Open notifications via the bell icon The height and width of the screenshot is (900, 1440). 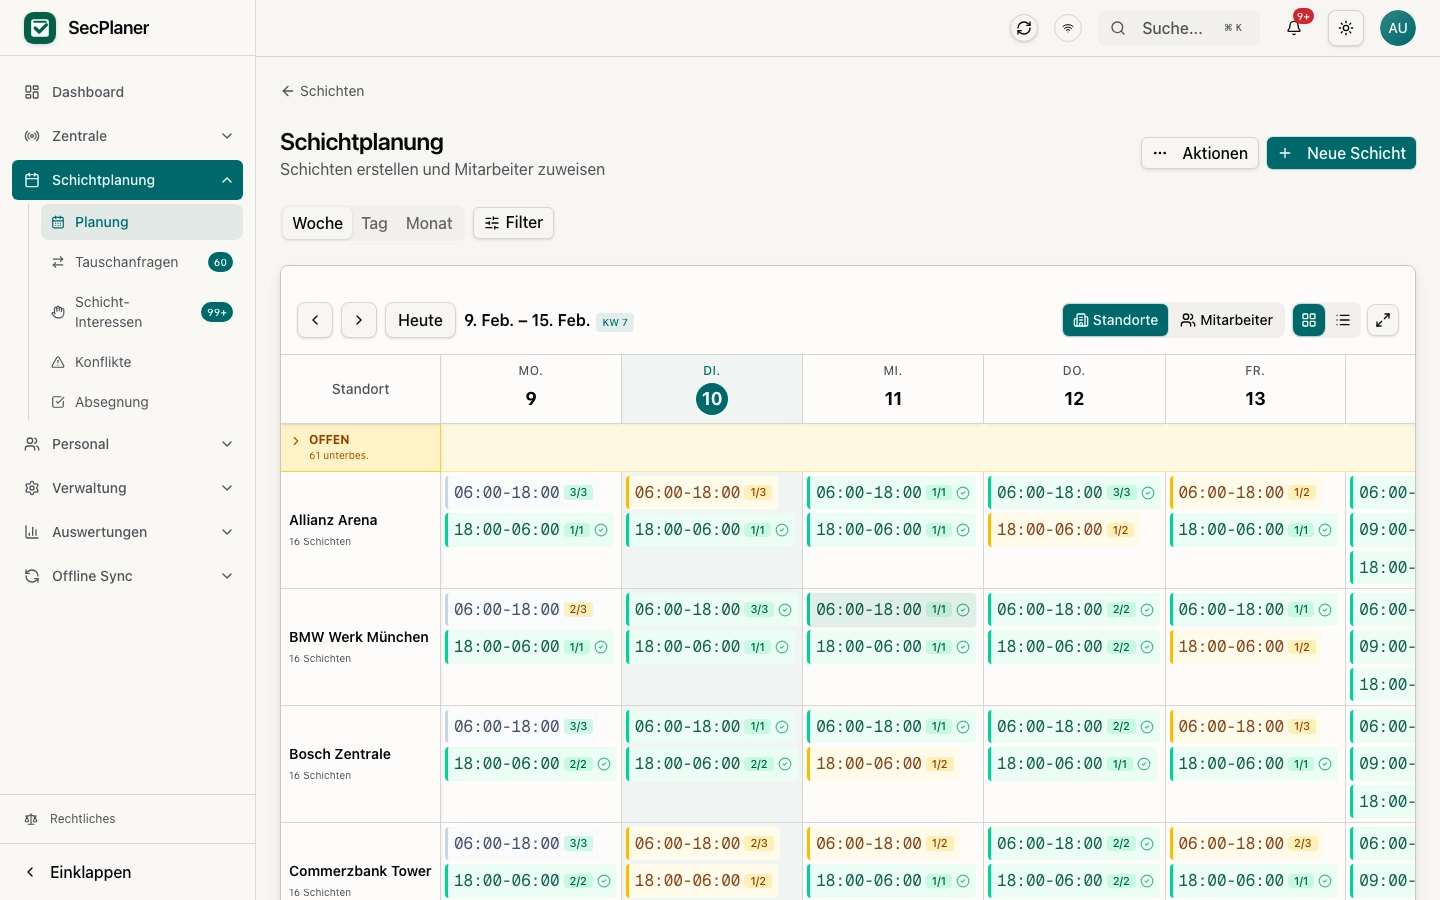(x=1293, y=26)
